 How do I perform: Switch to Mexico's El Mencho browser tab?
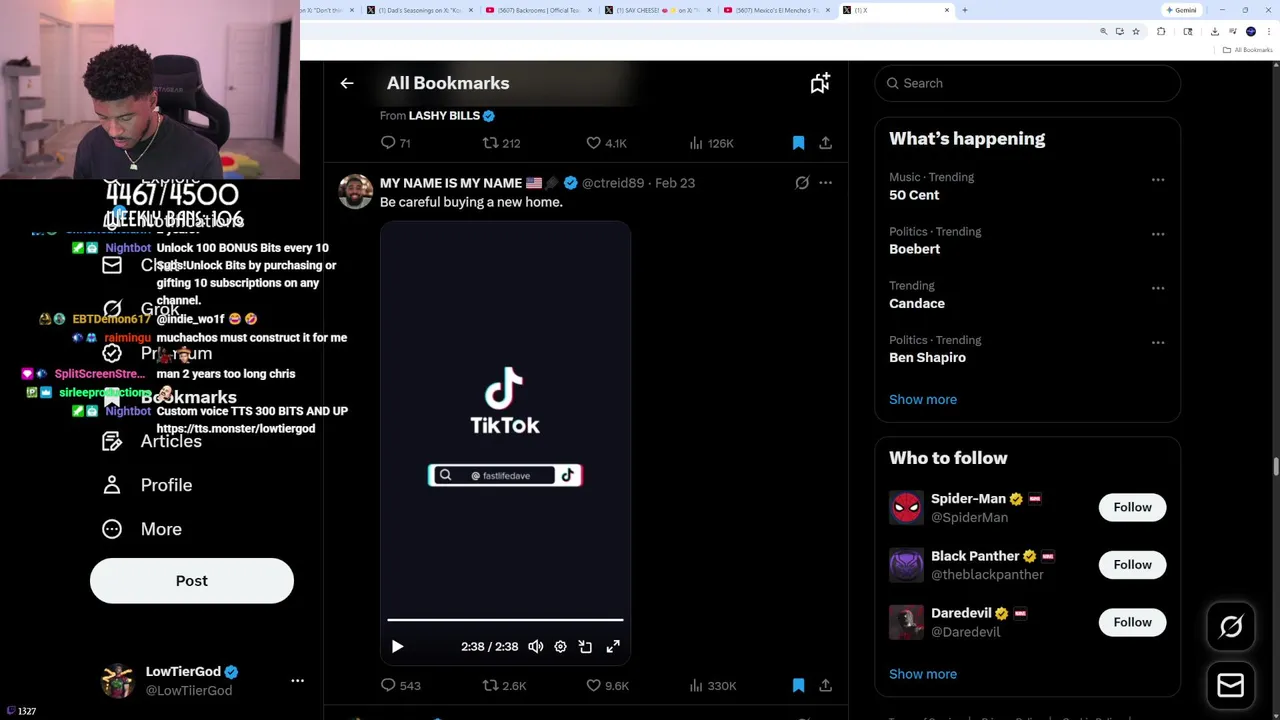pos(777,10)
